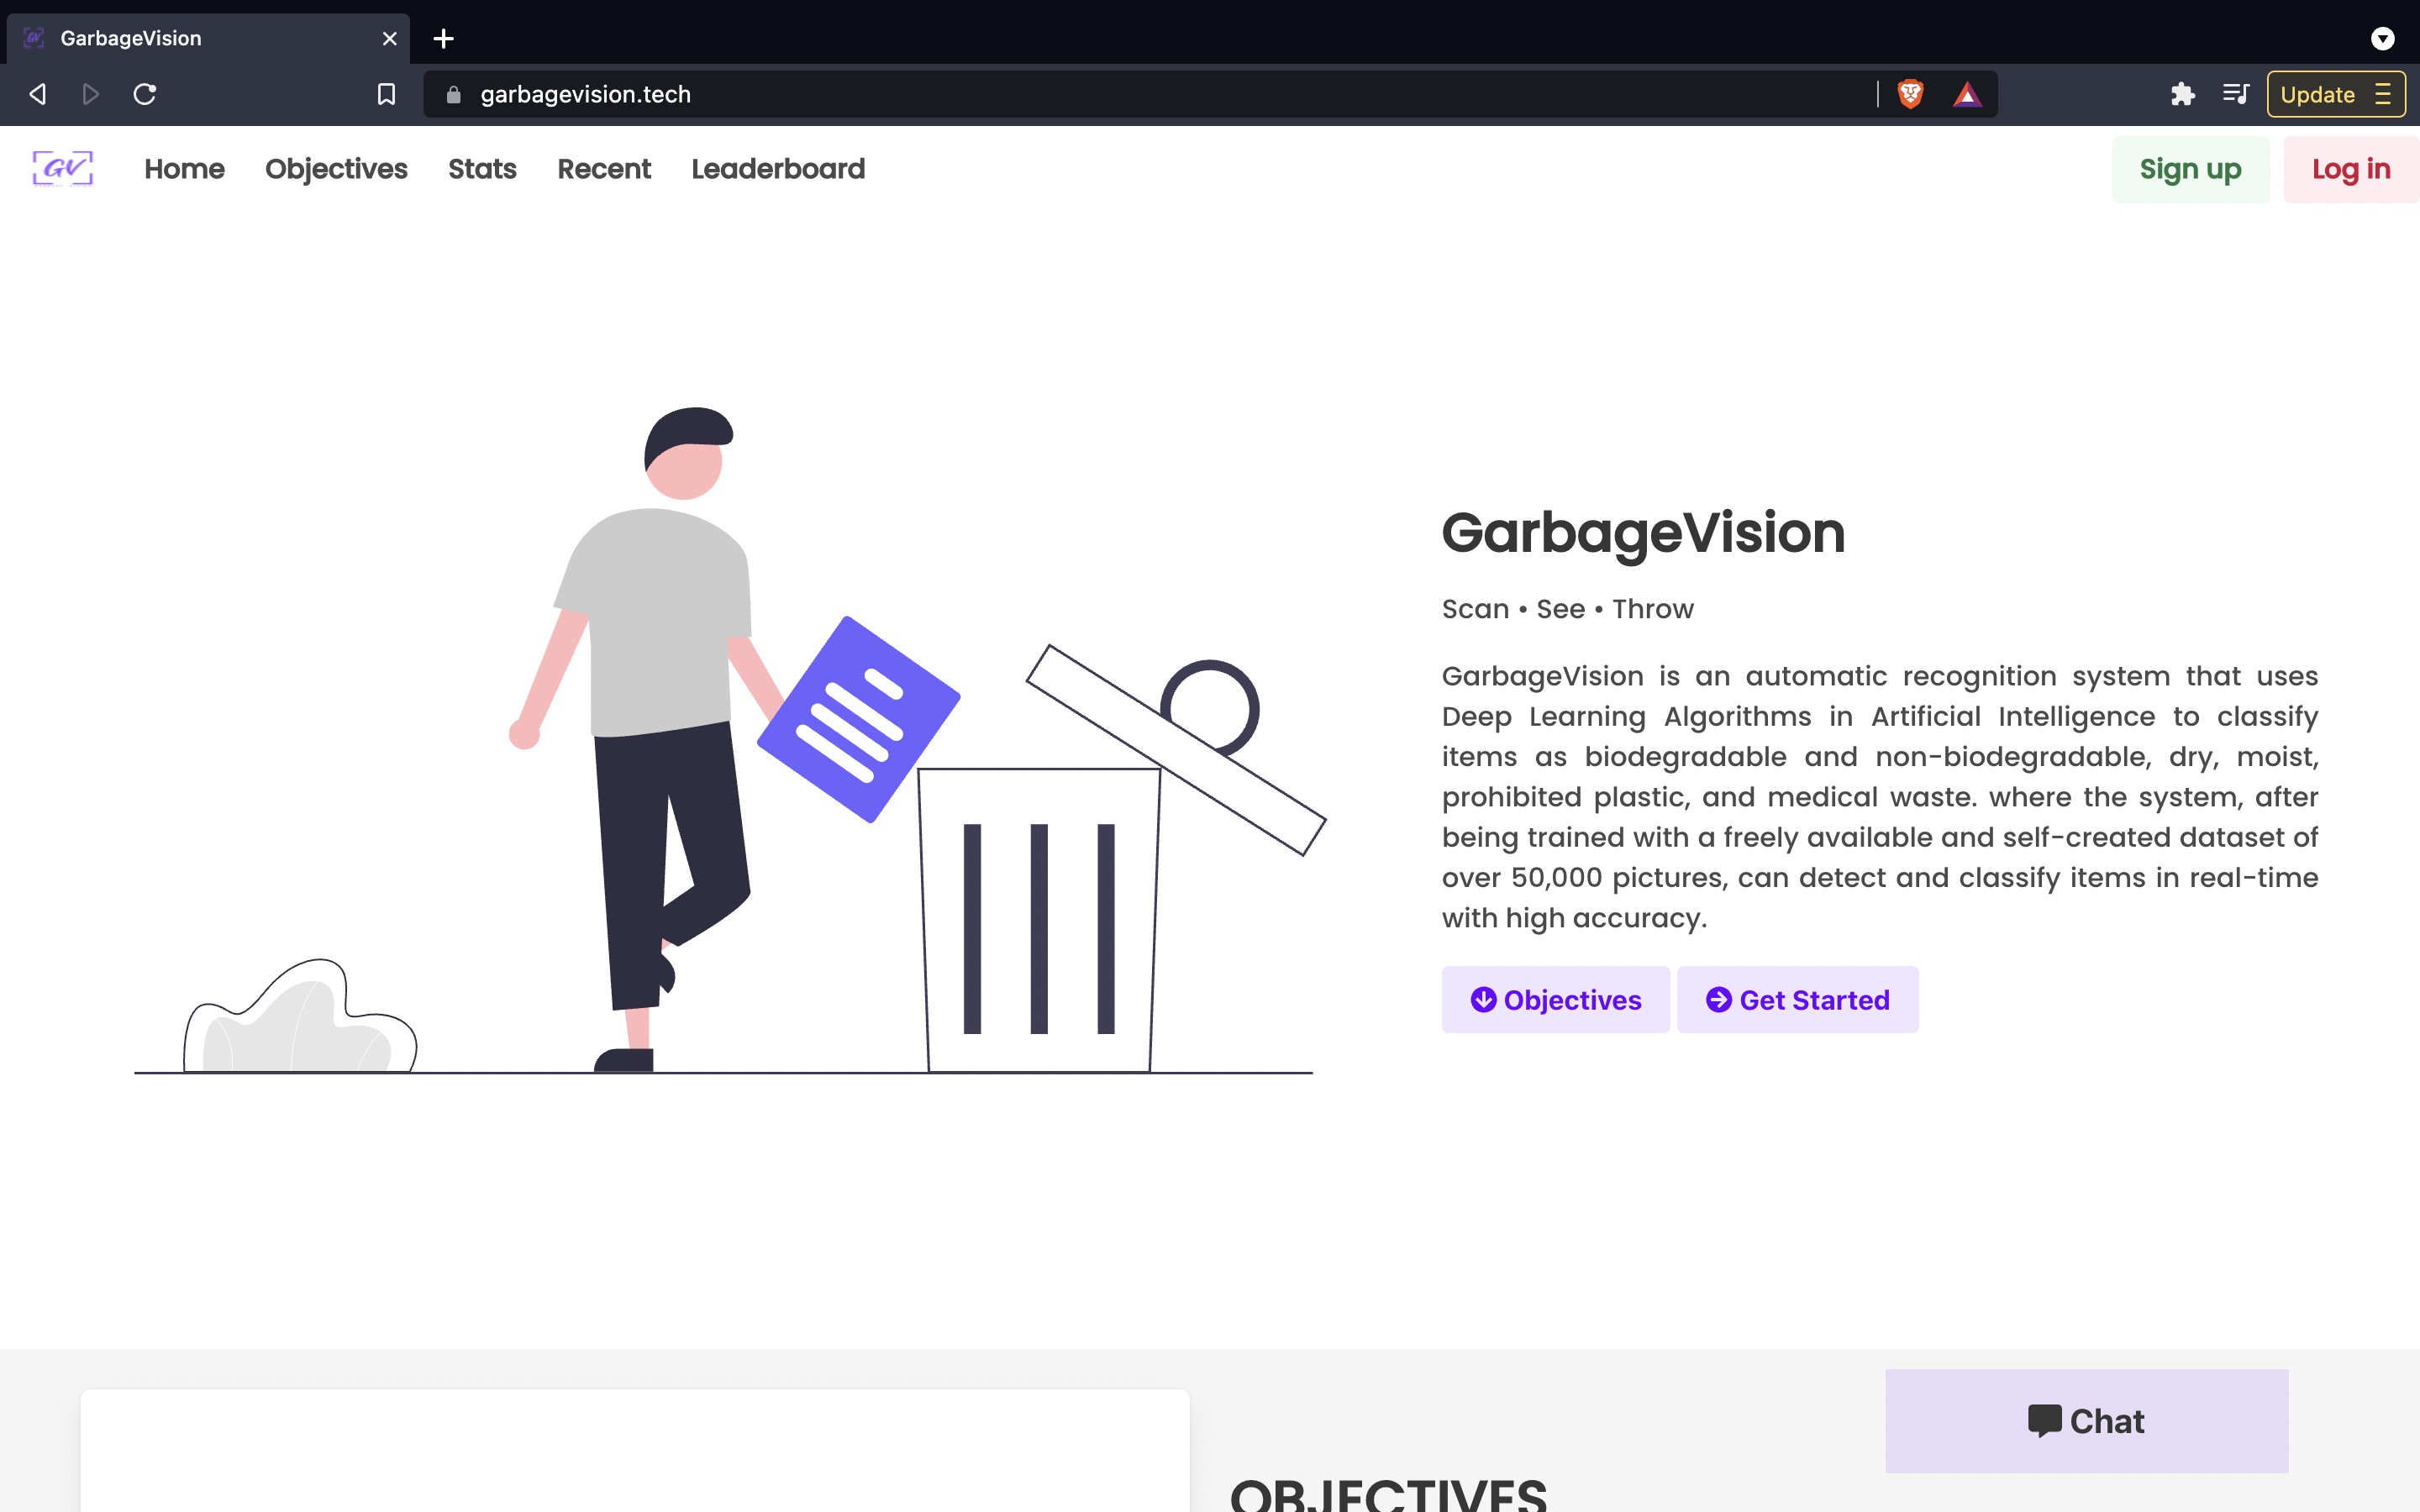This screenshot has width=2420, height=1512.
Task: Expand the tab search dropdown arrow
Action: (2382, 38)
